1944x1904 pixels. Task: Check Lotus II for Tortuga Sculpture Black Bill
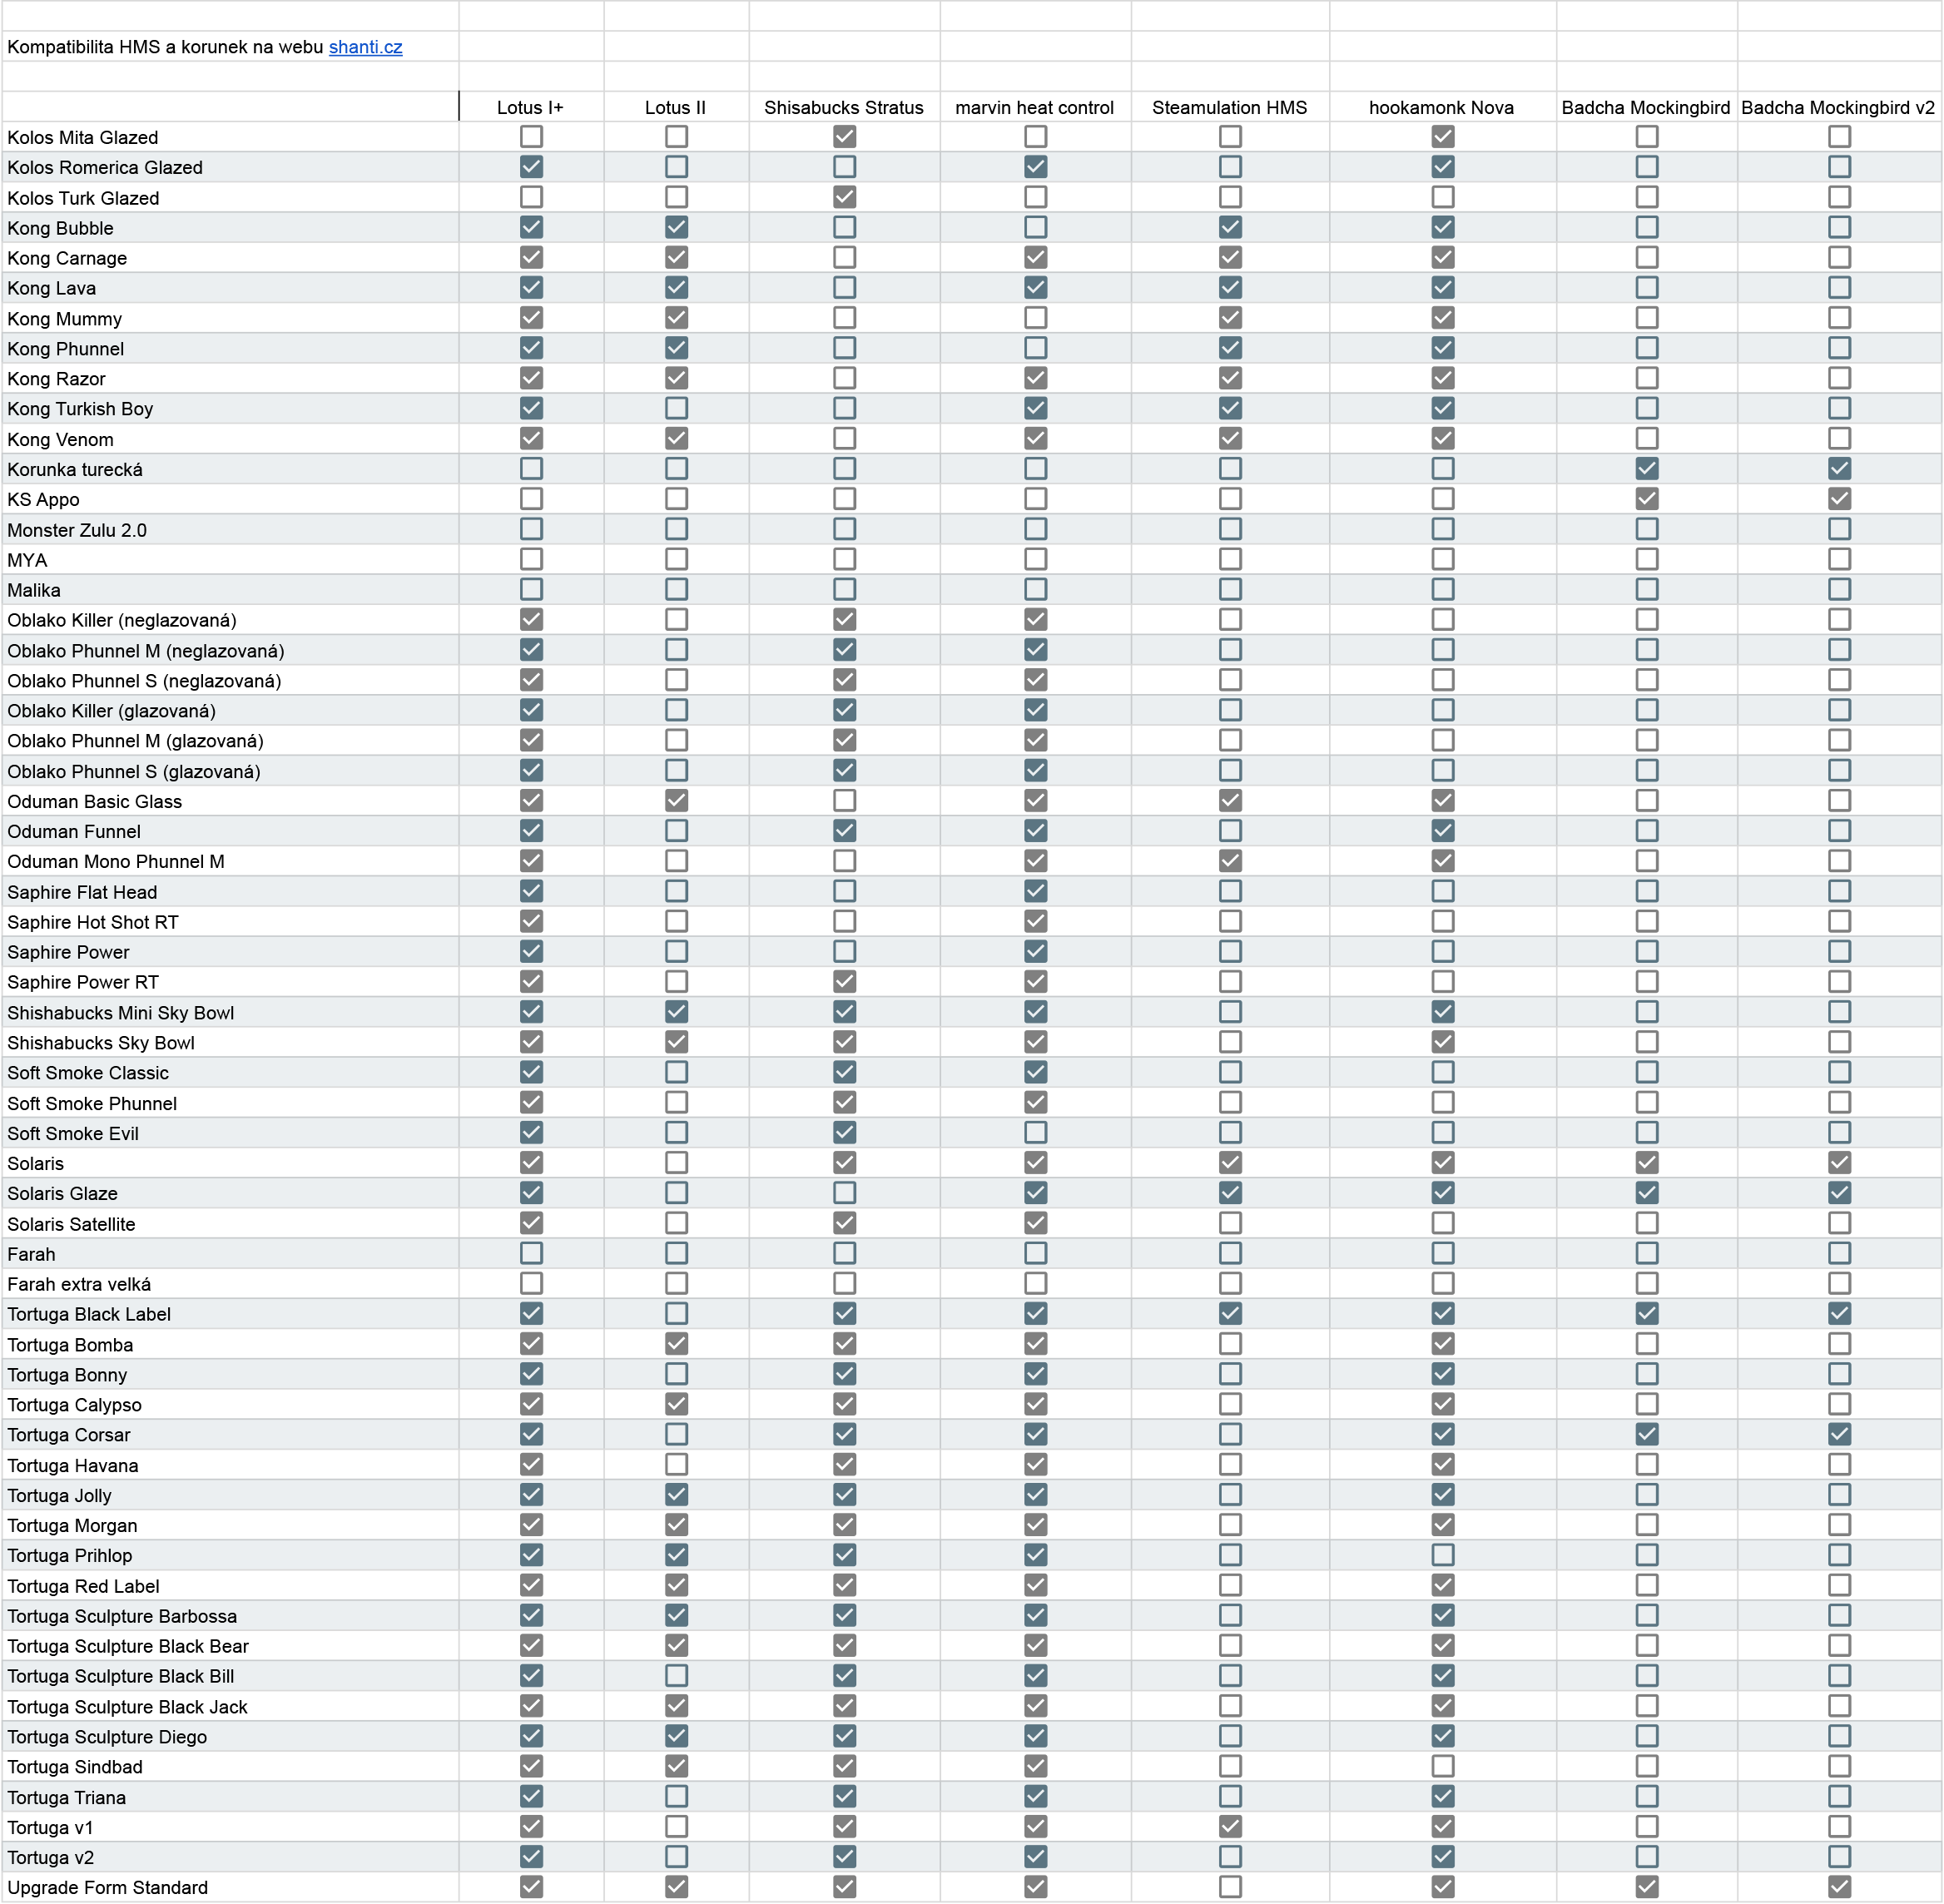tap(676, 1675)
